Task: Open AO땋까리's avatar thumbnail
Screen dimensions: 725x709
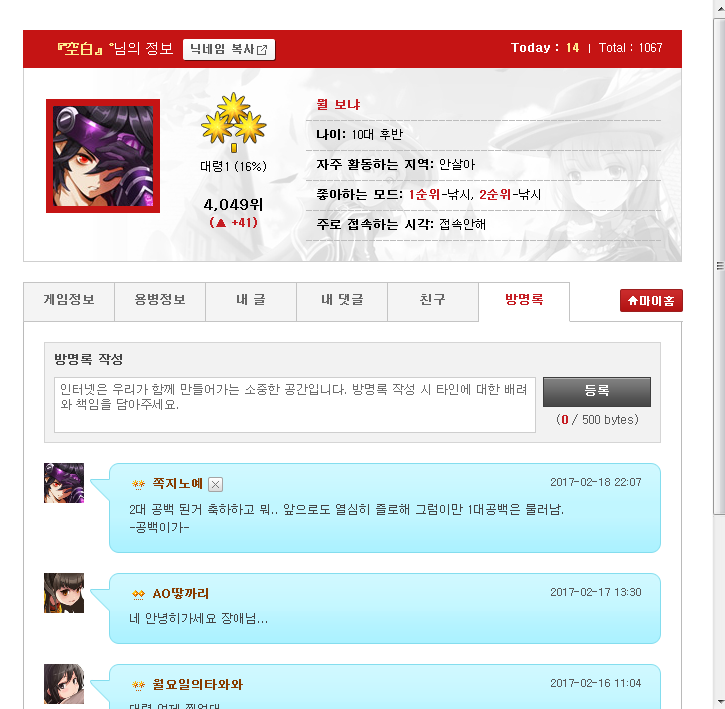Action: (64, 593)
